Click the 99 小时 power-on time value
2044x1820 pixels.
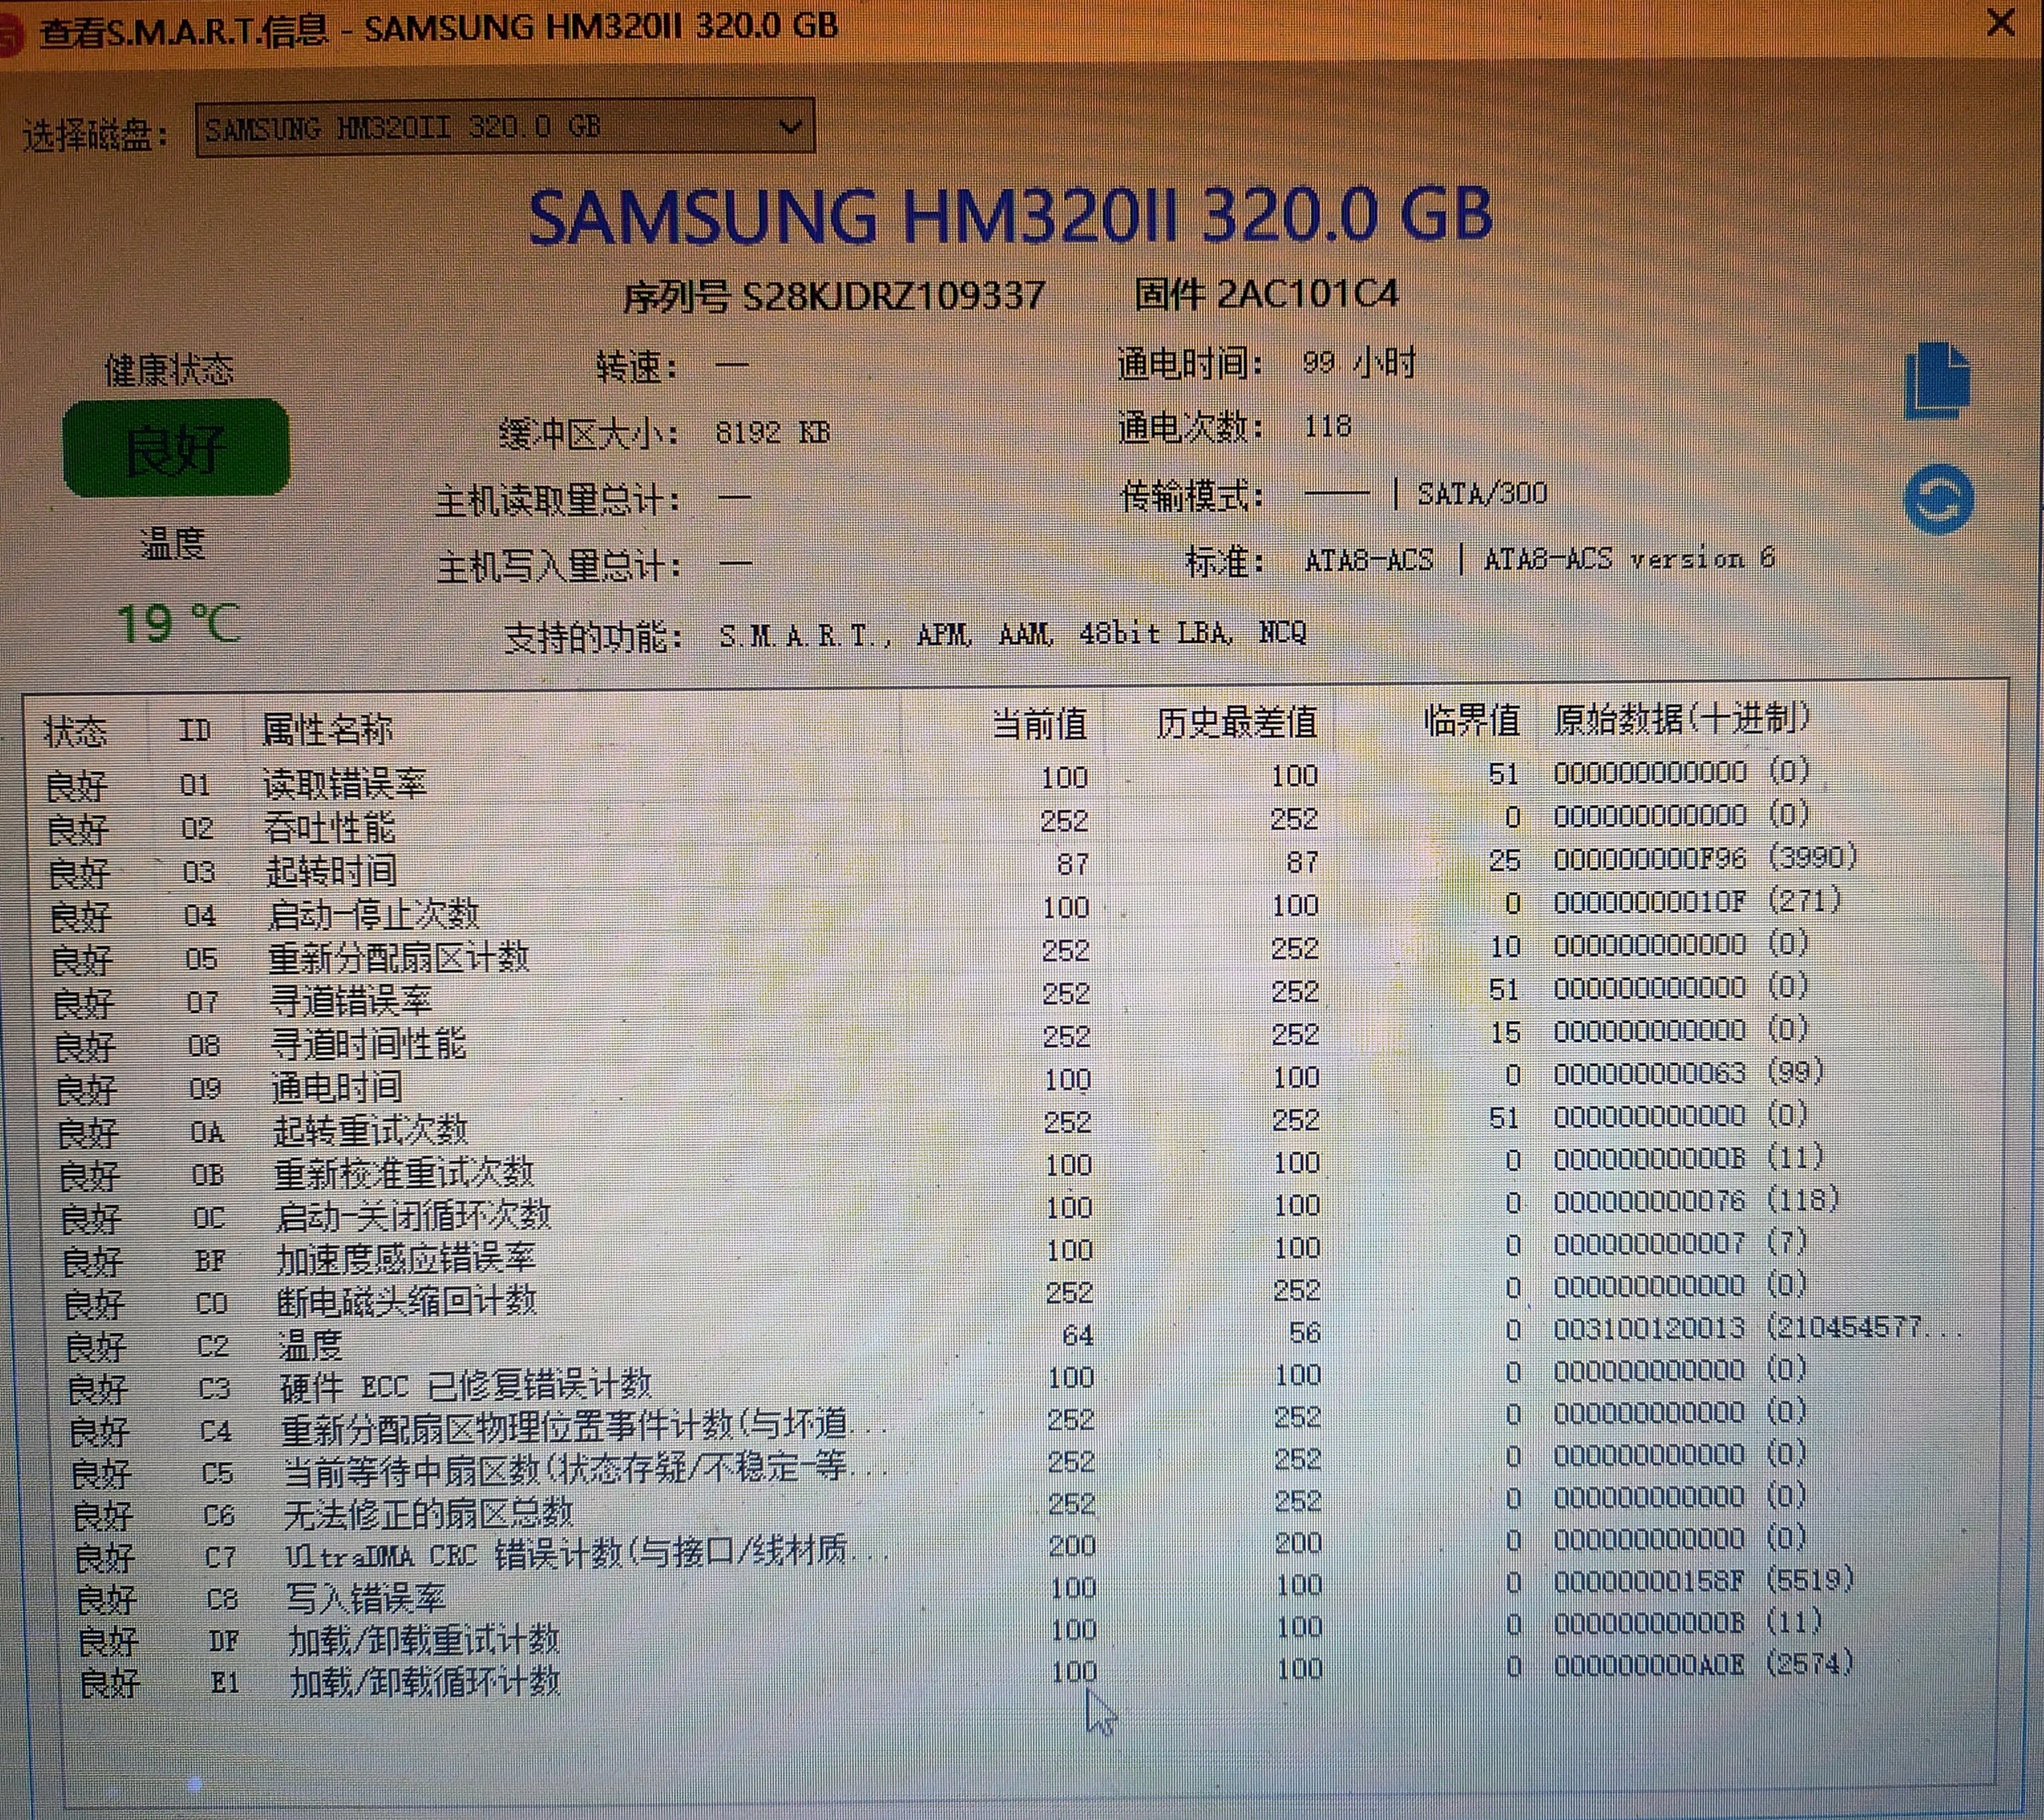click(1360, 362)
